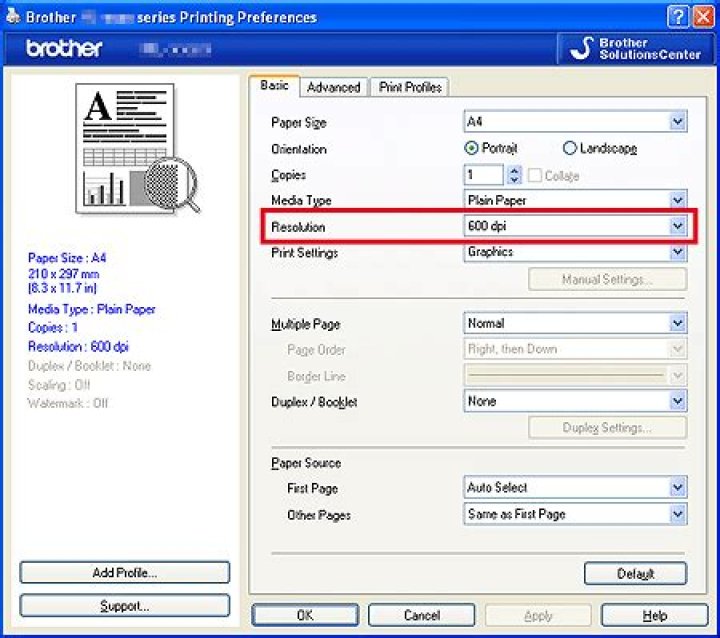This screenshot has width=720, height=638.
Task: Click the brother logo in header
Action: [x=64, y=48]
